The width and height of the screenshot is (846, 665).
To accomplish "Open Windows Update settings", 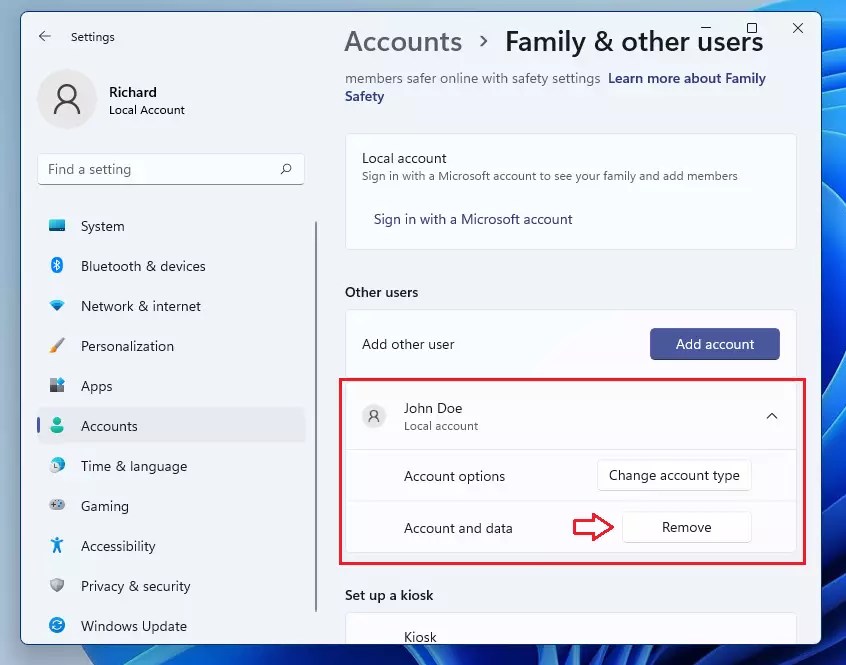I will pos(133,626).
